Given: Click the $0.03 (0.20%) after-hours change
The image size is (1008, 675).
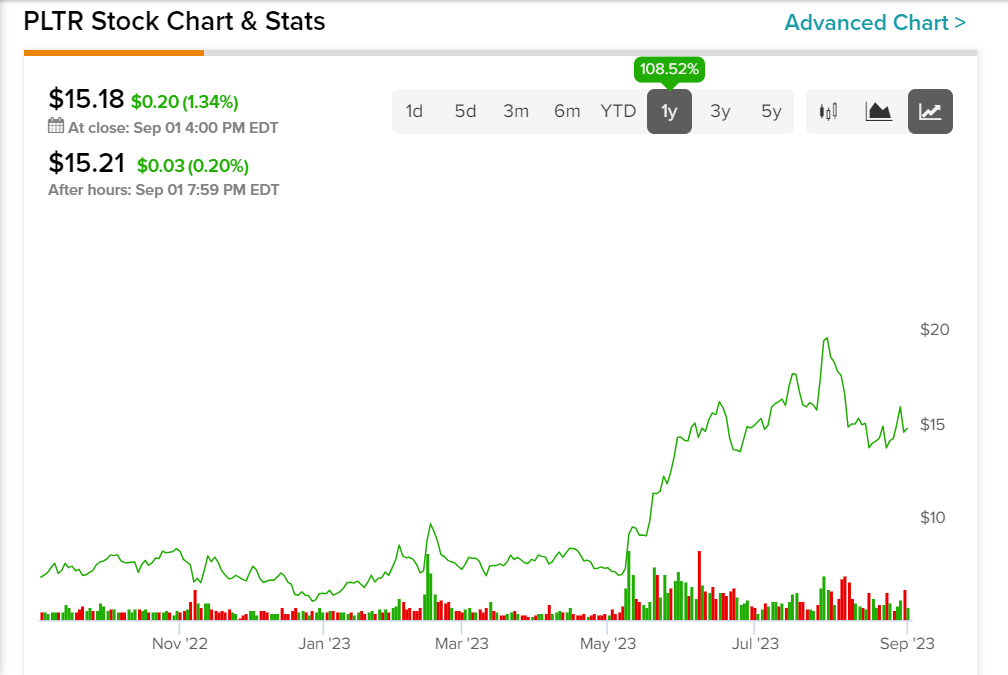Looking at the screenshot, I should click(193, 166).
